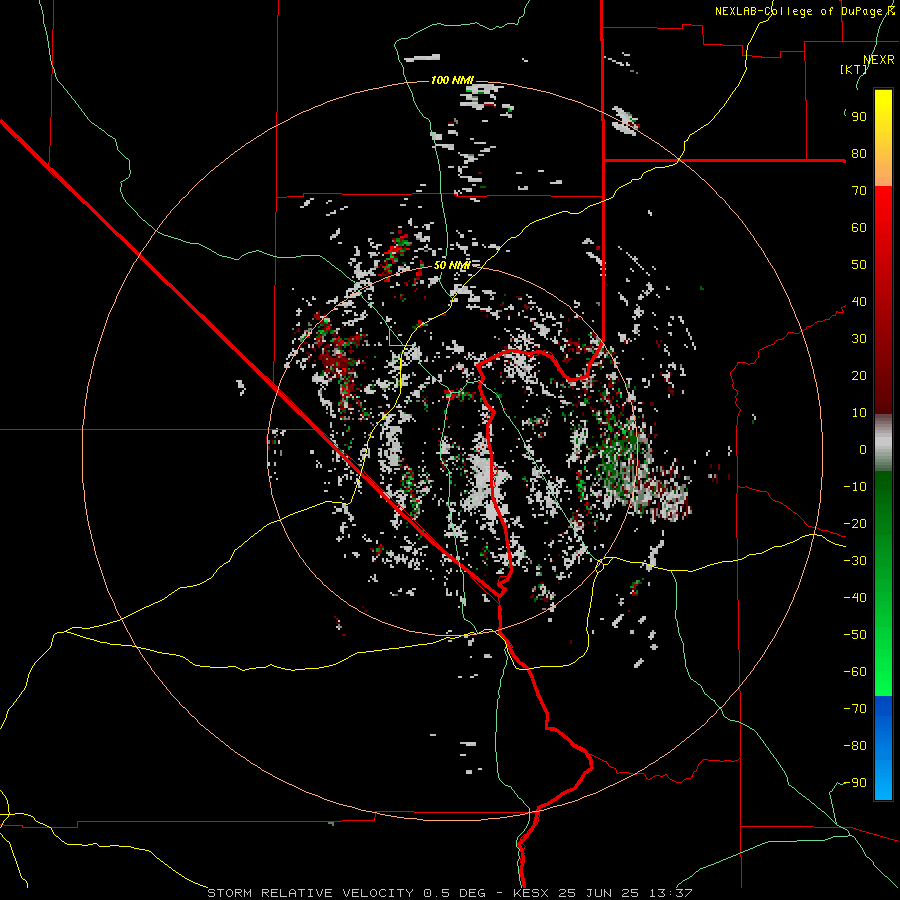900x900 pixels.
Task: Click the "-20" value on the velocity scale
Action: point(855,524)
